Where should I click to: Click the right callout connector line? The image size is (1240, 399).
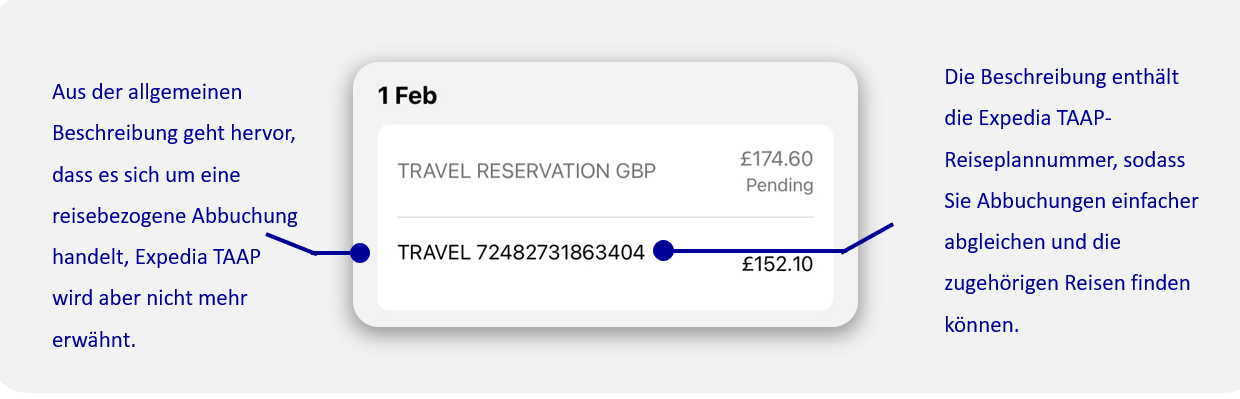tap(782, 240)
